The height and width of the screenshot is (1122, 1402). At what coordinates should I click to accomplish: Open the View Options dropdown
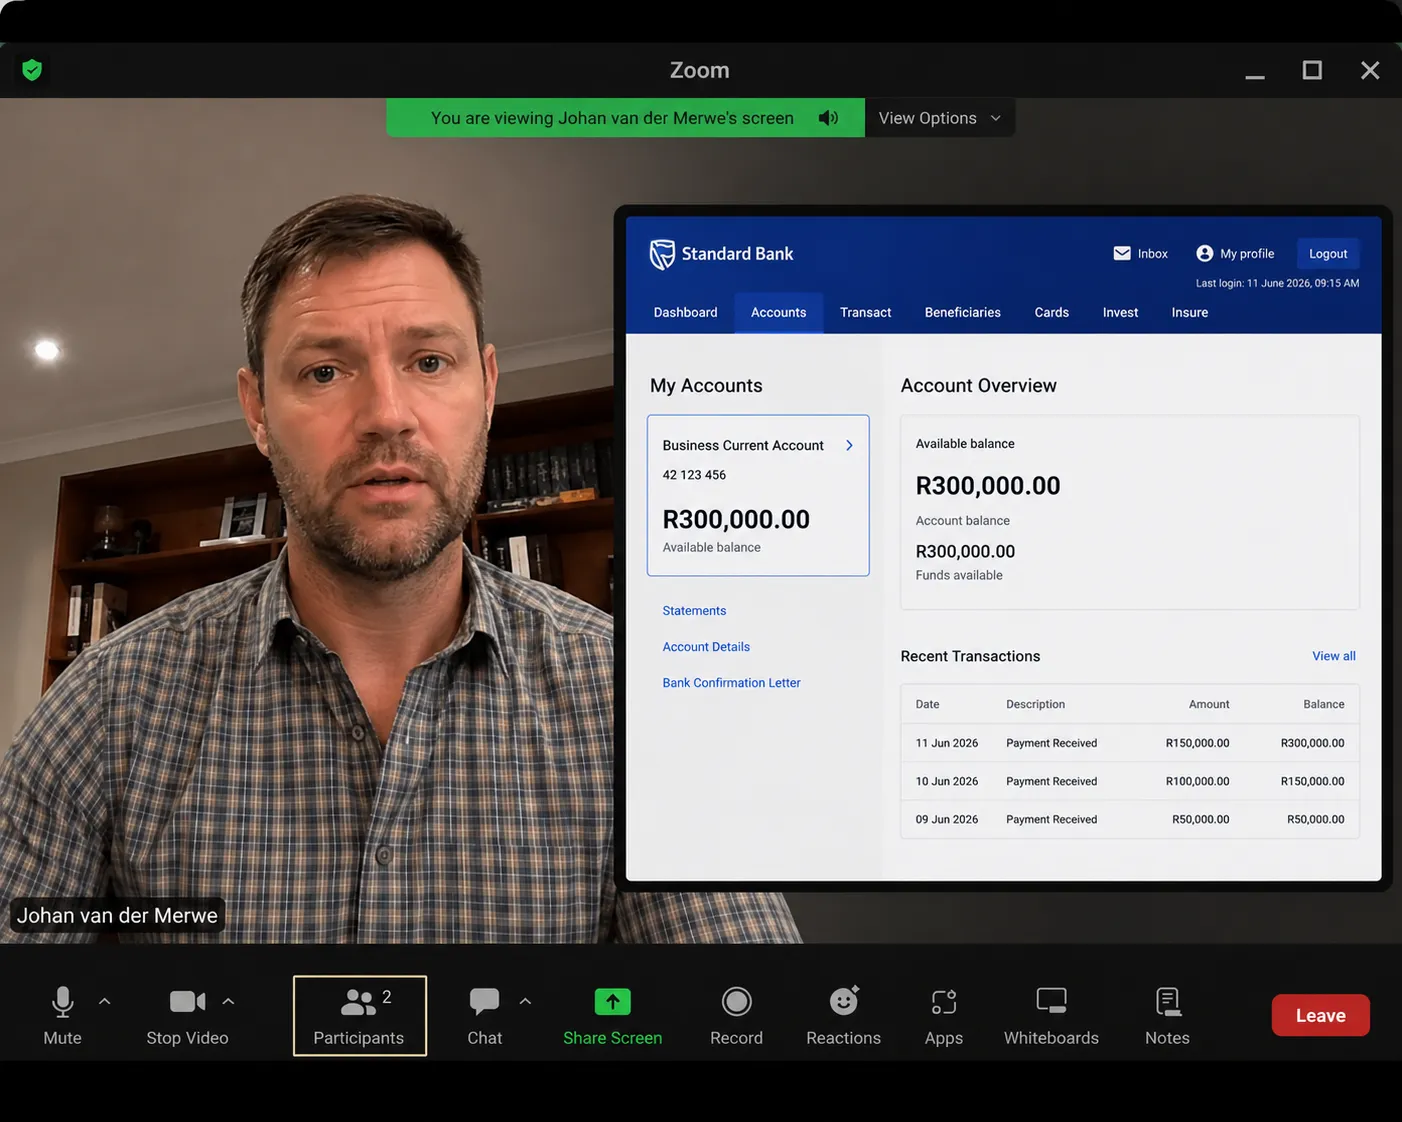940,118
